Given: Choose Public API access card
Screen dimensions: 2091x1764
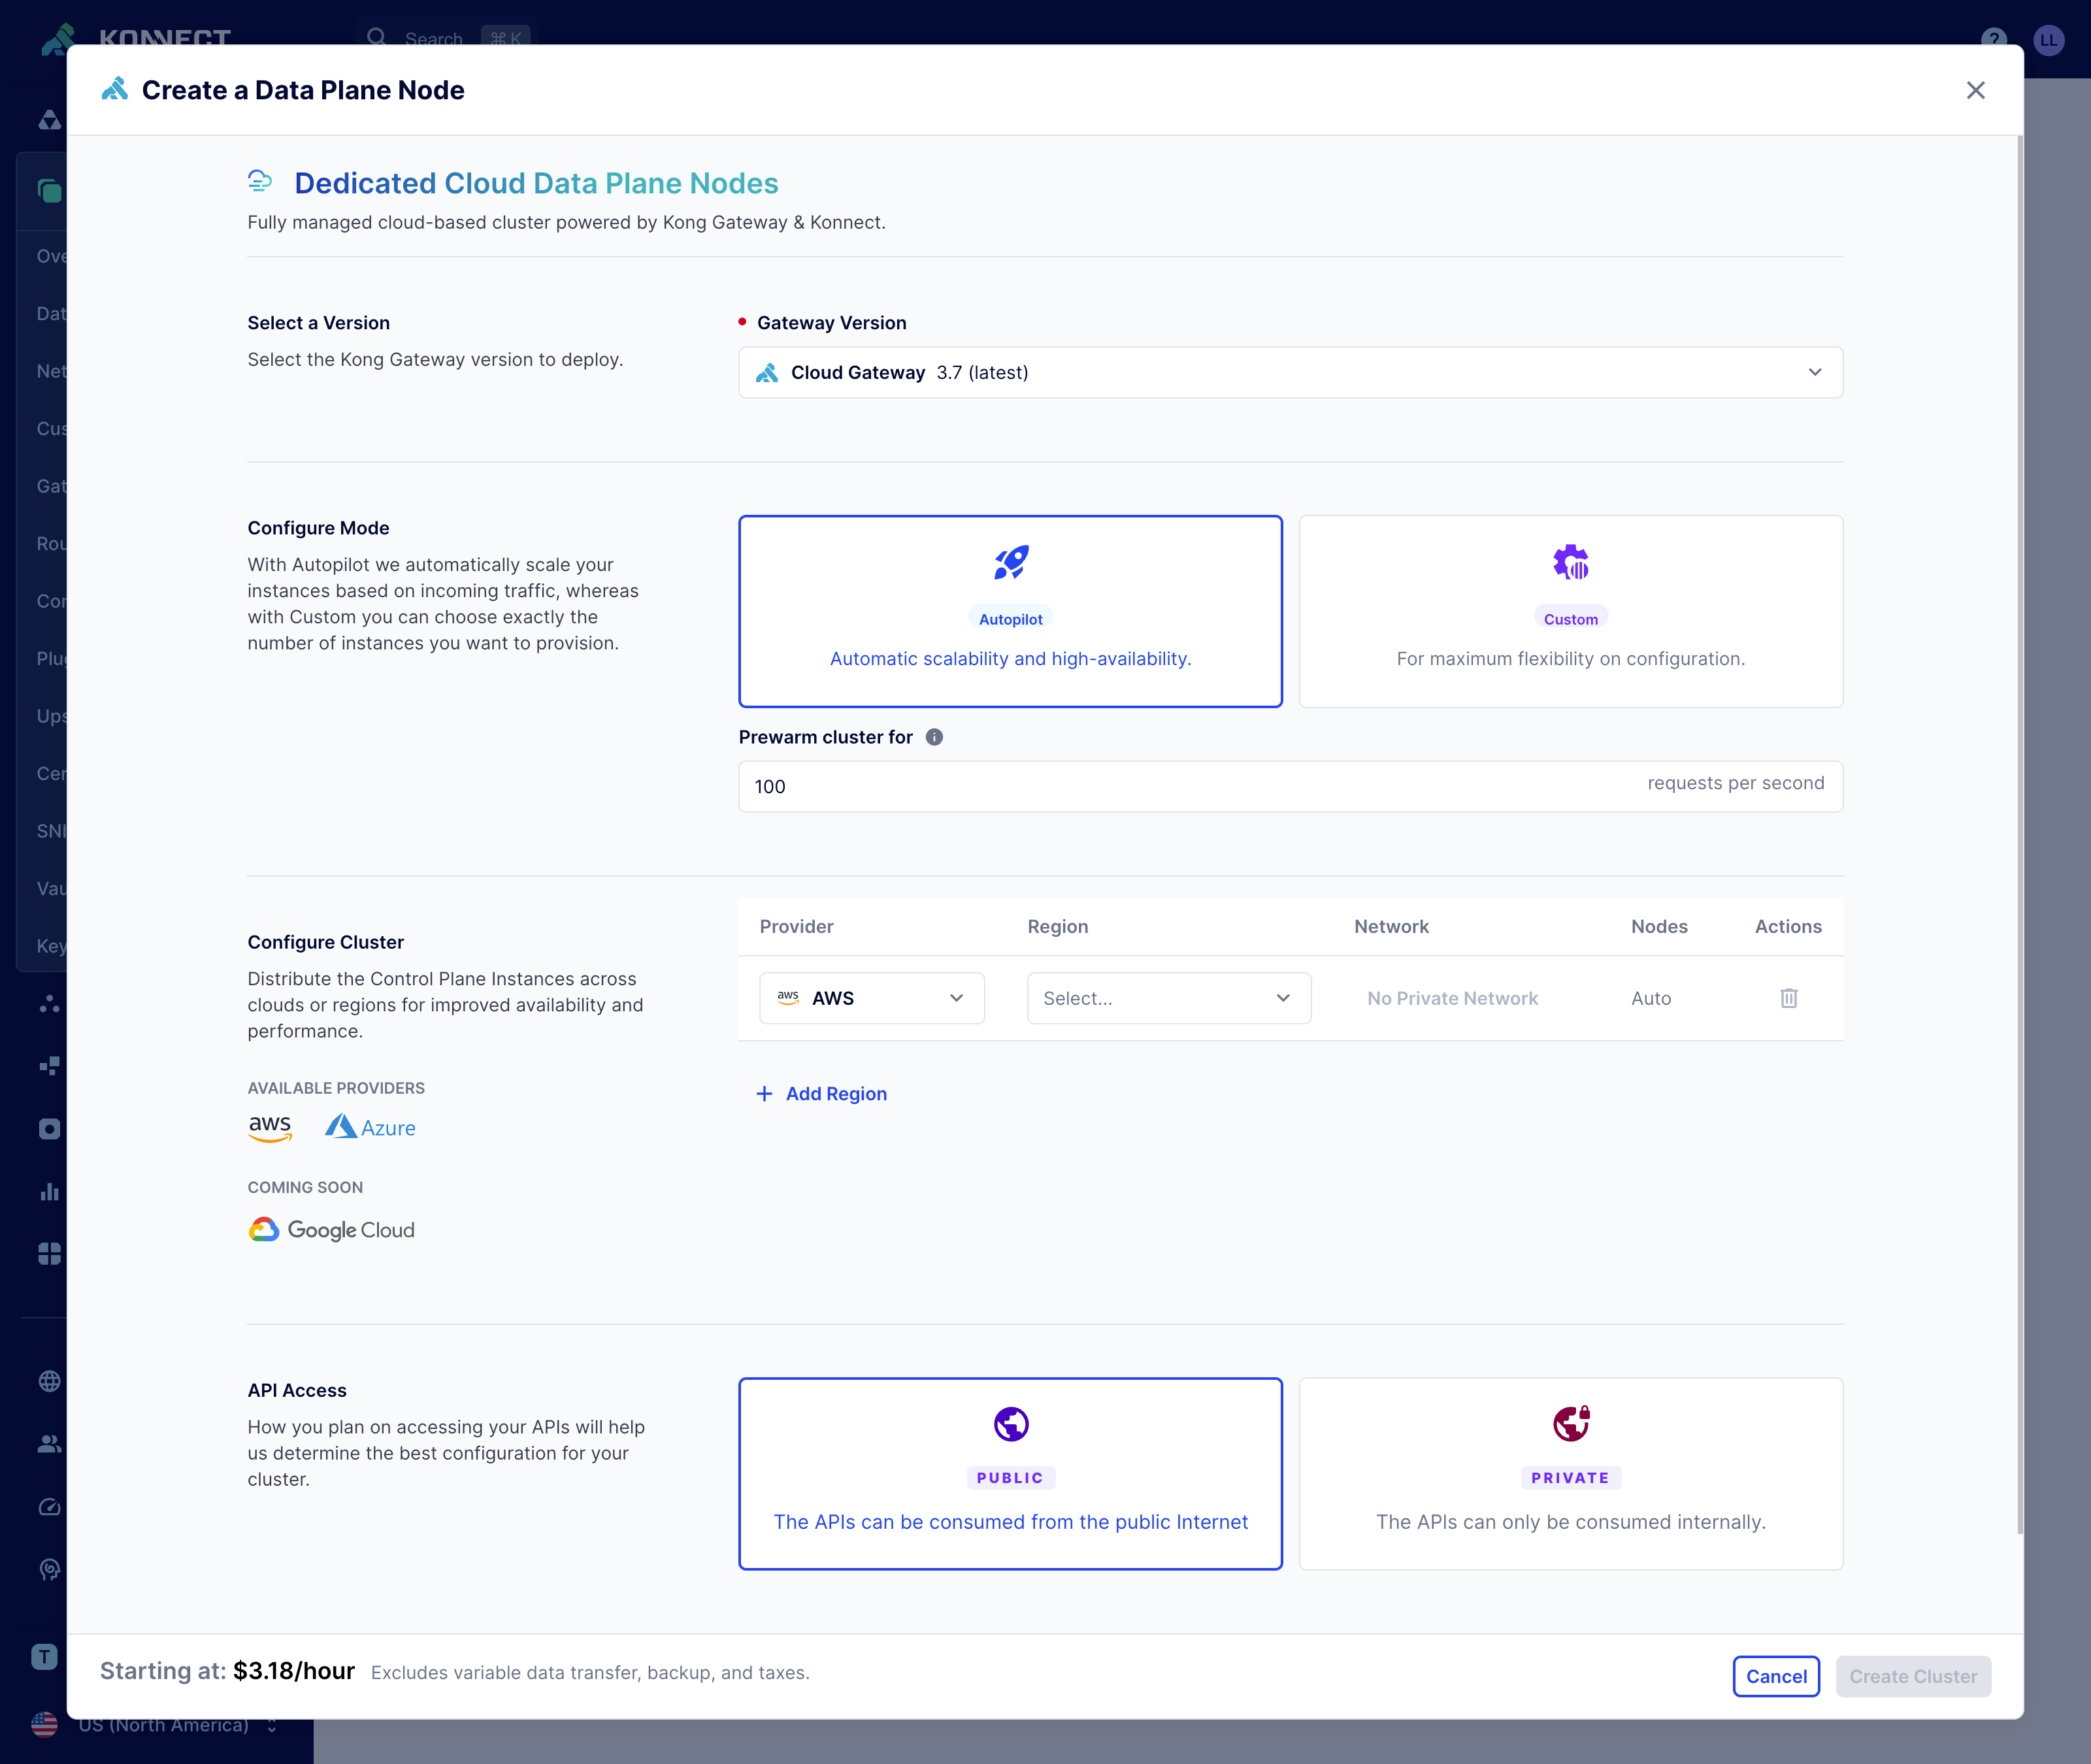Looking at the screenshot, I should (1010, 1474).
